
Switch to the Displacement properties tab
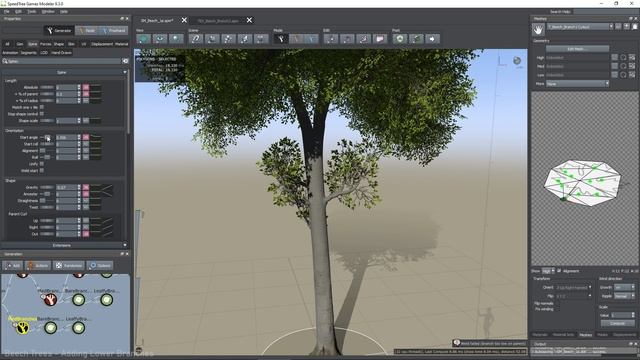[x=102, y=44]
